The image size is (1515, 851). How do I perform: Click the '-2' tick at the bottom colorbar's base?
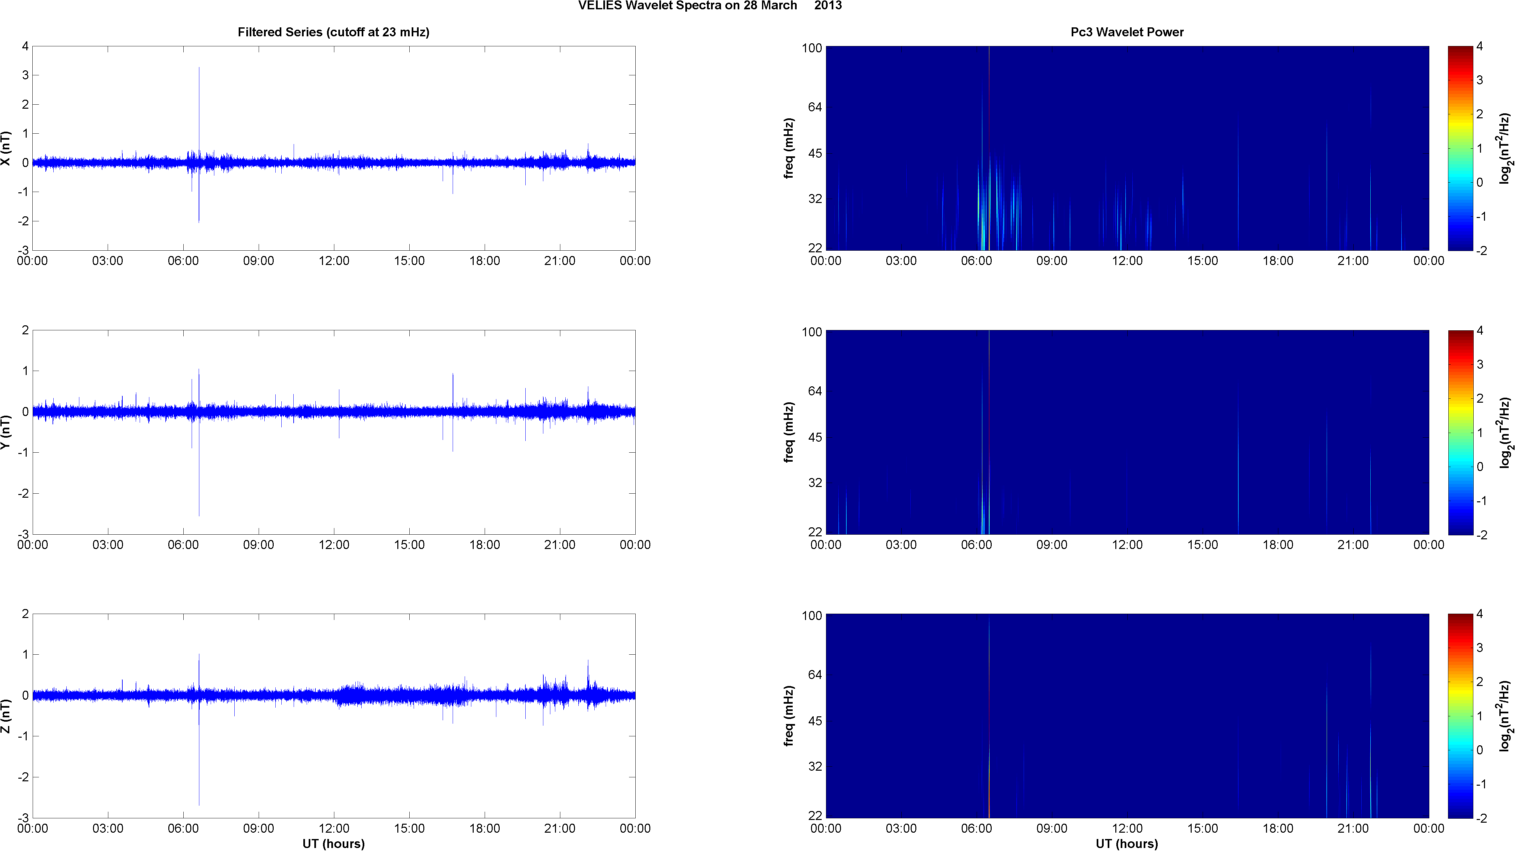coord(1482,819)
